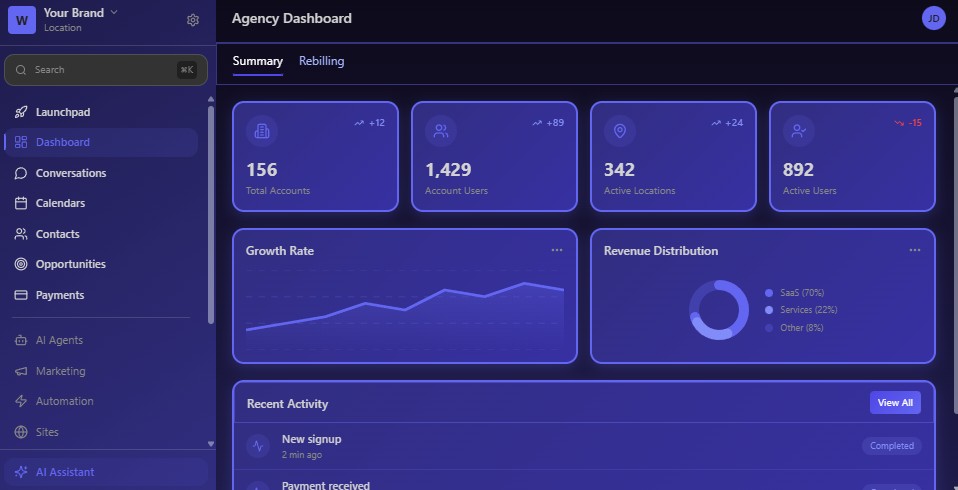The image size is (958, 490).
Task: Click the Total Accounts building icon
Action: point(261,131)
